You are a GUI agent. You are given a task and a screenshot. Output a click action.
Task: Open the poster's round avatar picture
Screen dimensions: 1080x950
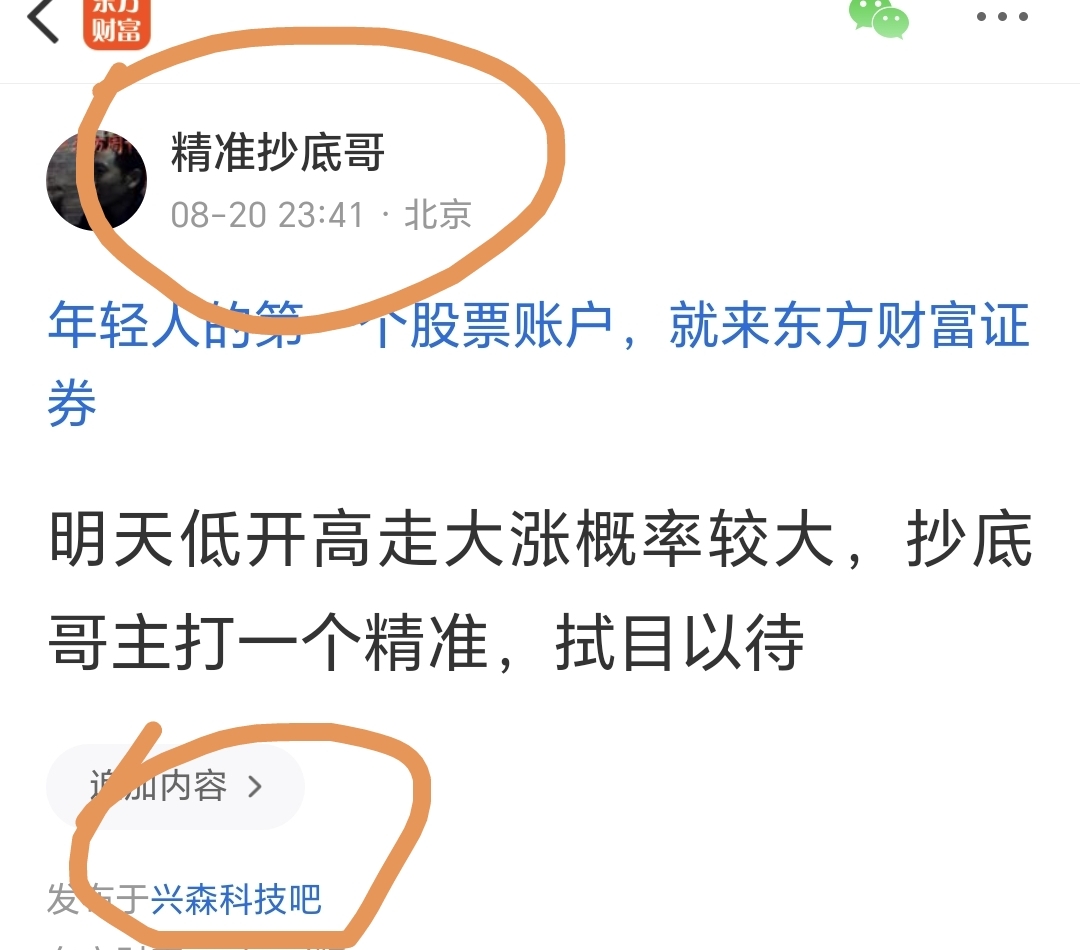(96, 180)
